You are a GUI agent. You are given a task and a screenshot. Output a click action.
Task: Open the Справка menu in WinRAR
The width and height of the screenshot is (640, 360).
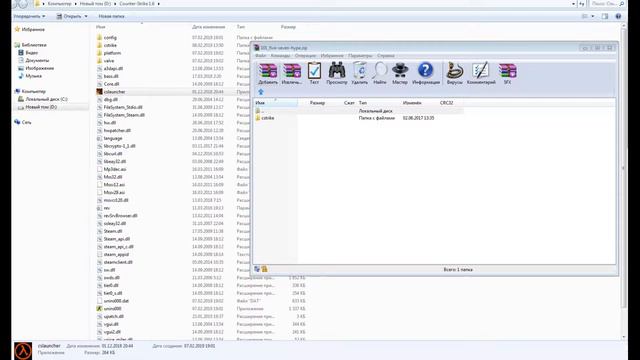386,56
